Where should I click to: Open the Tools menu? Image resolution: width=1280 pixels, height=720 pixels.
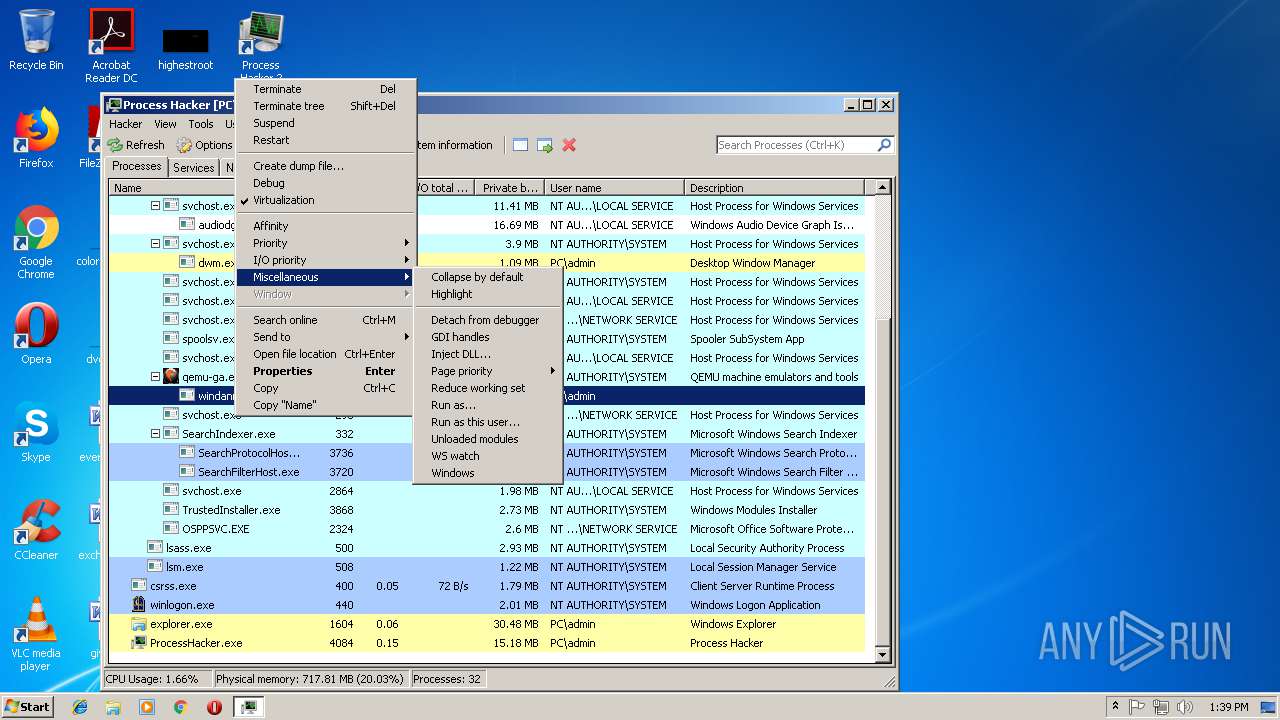coord(201,124)
